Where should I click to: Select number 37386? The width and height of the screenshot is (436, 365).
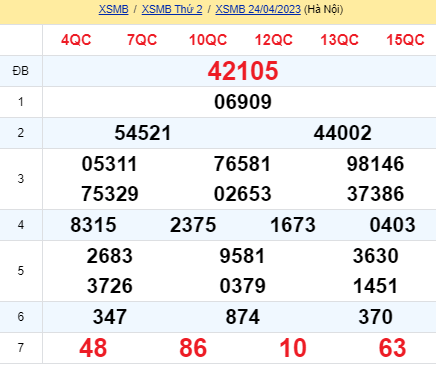pyautogui.click(x=375, y=194)
